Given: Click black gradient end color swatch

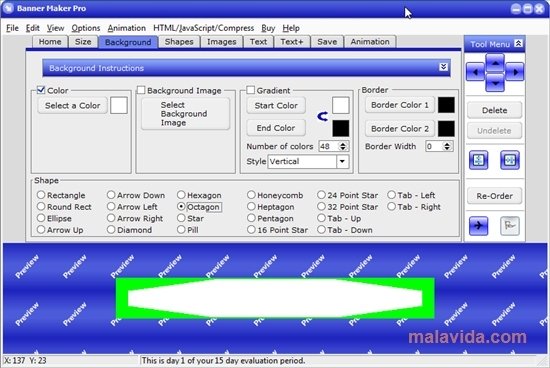Looking at the screenshot, I should 341,128.
